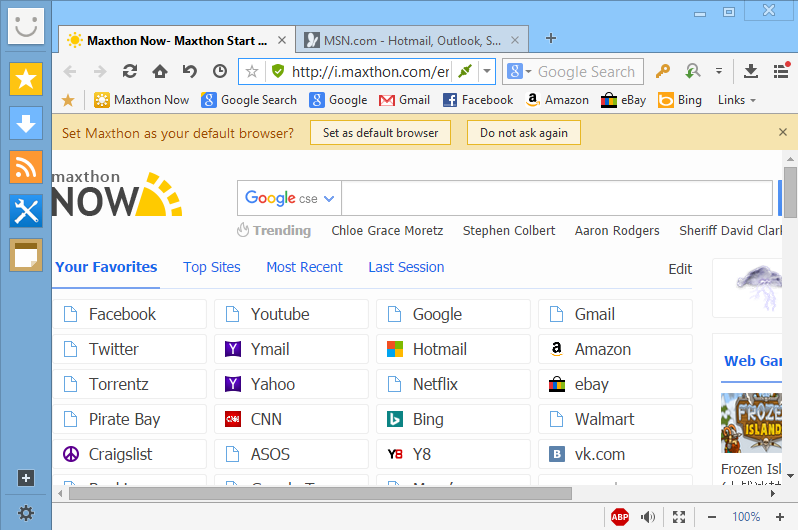Open the favorites bar star icon

click(x=68, y=100)
